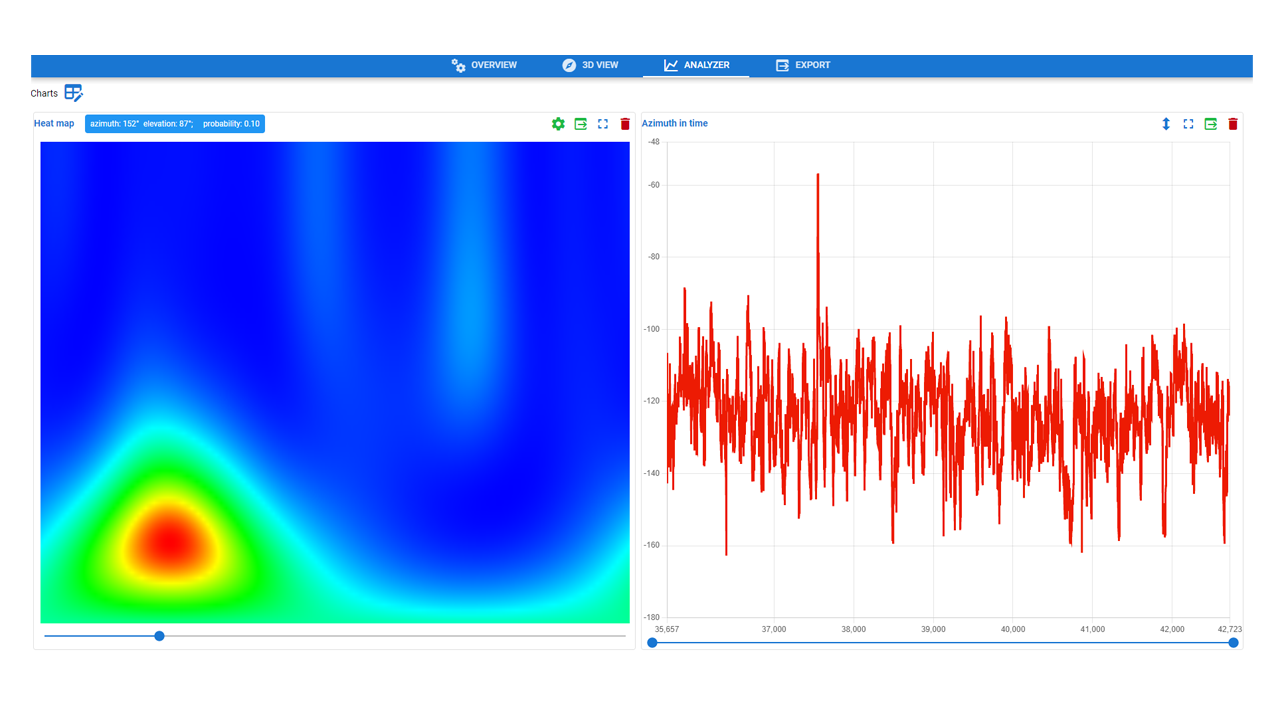Select the EXPORT tab
Viewport: 1280px width, 720px height.
[812, 65]
